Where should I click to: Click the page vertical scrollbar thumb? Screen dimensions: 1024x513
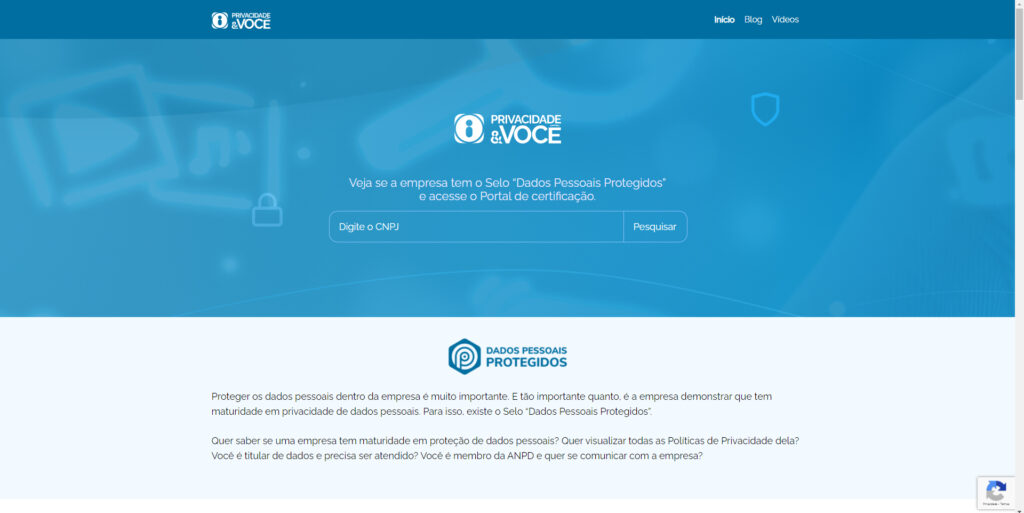[x=1019, y=52]
